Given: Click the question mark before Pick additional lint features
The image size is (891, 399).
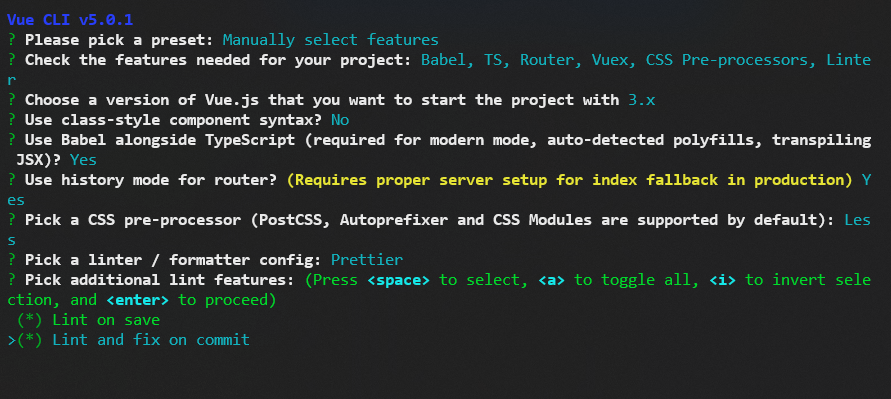Looking at the screenshot, I should pos(11,280).
